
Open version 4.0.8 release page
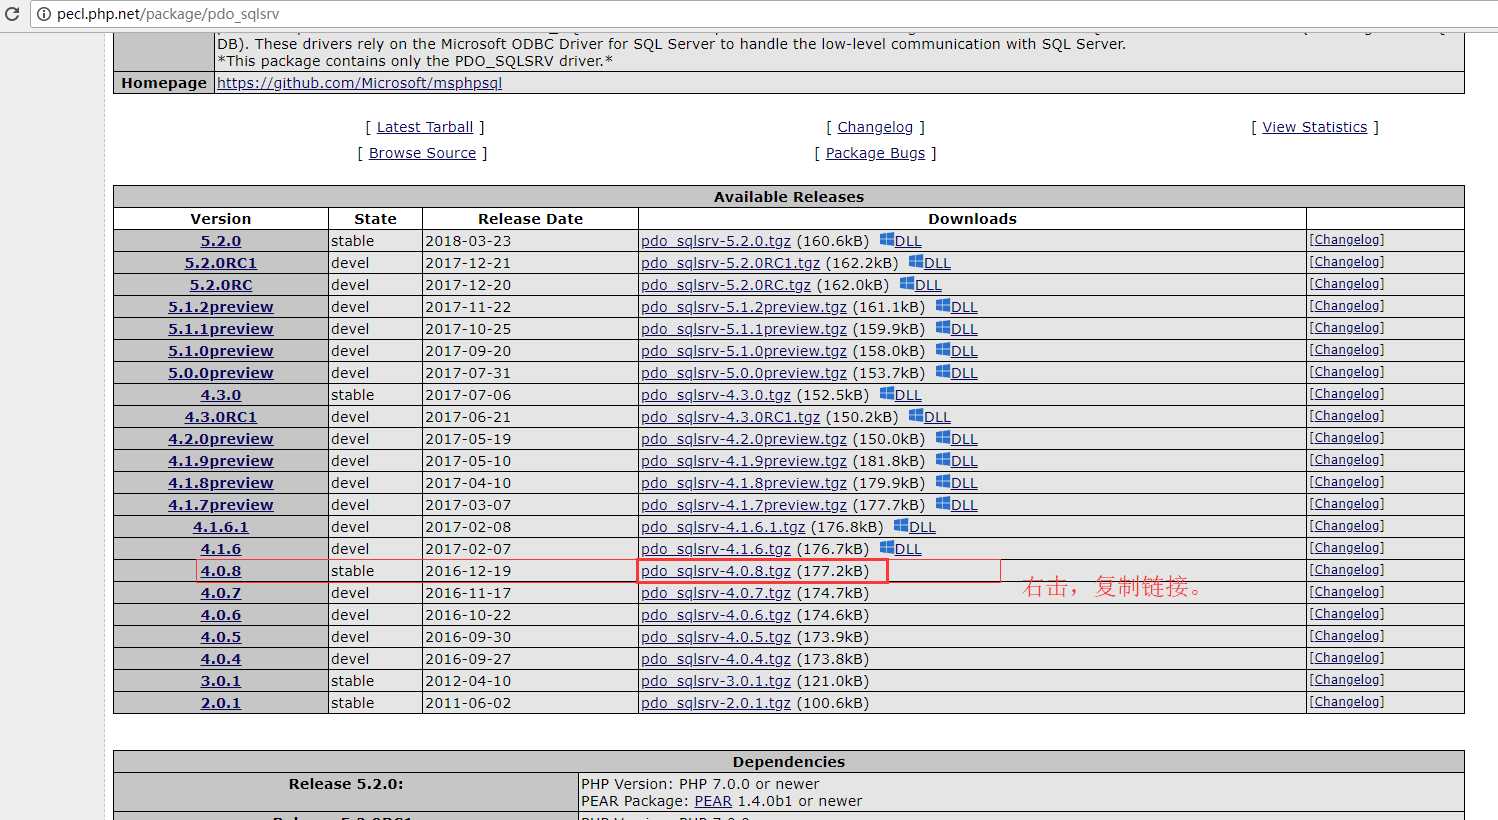click(221, 571)
